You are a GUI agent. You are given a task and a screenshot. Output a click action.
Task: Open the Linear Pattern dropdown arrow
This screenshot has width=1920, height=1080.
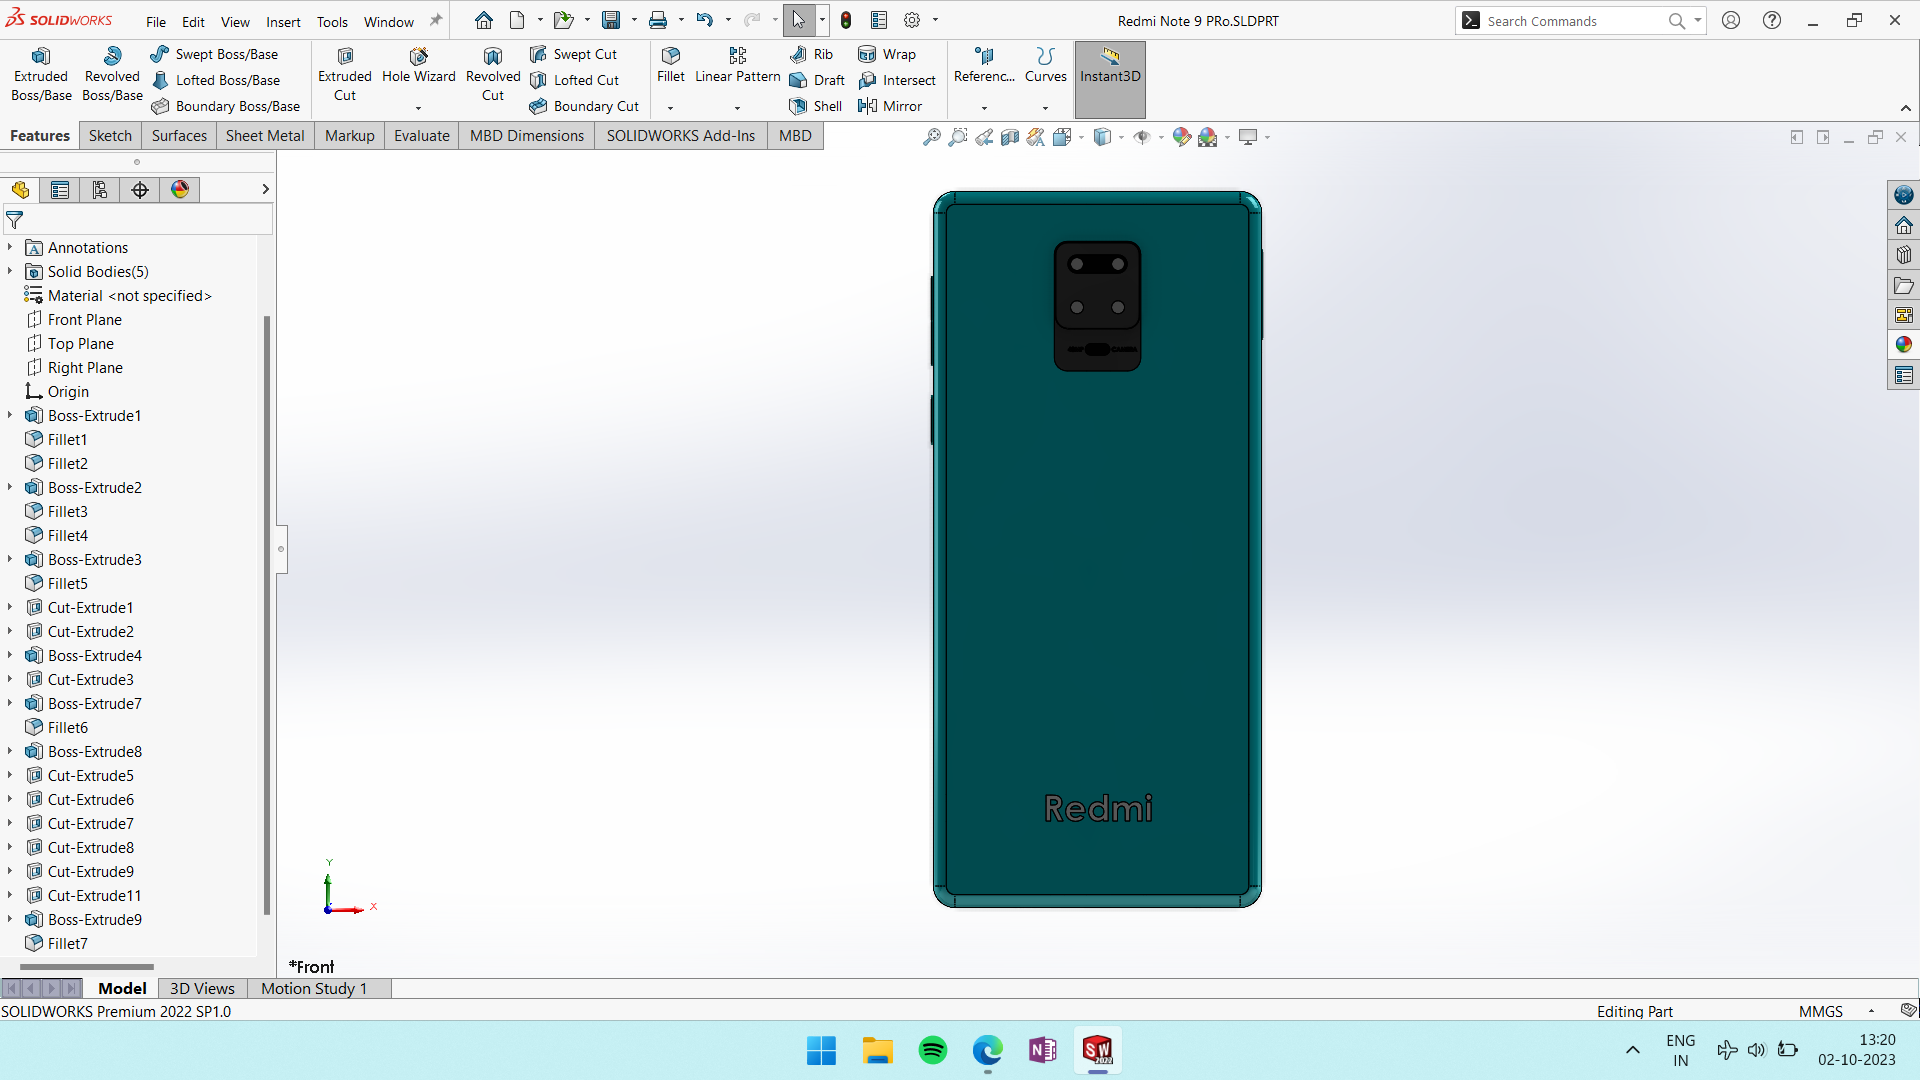click(738, 108)
